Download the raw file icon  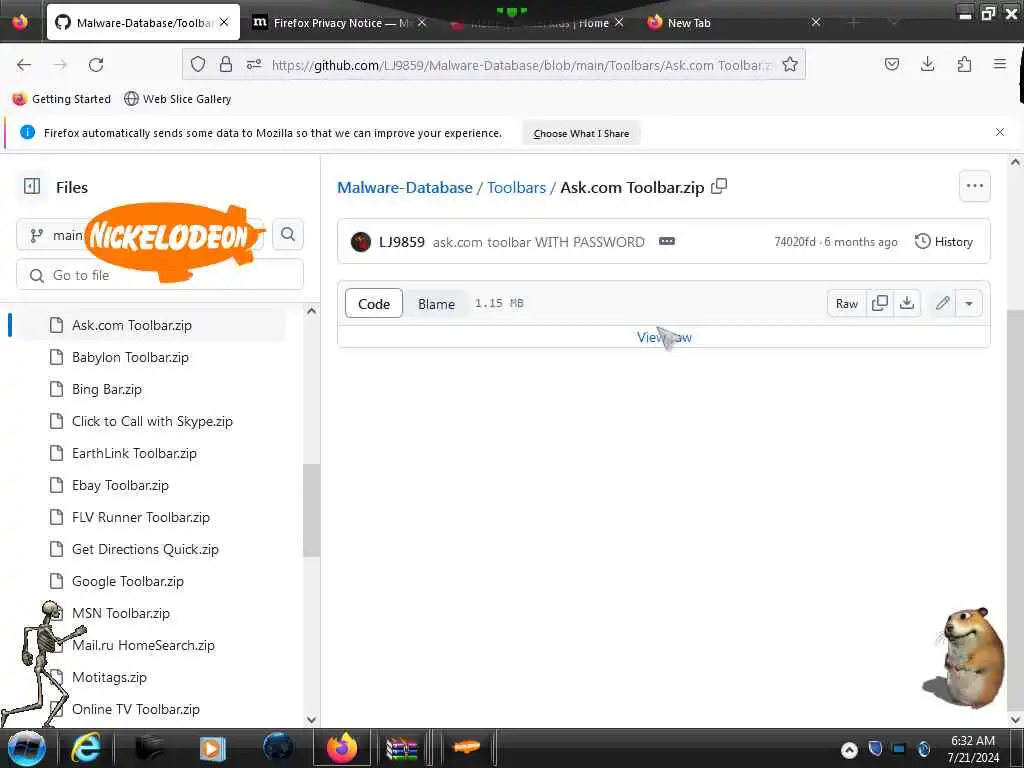coord(907,303)
